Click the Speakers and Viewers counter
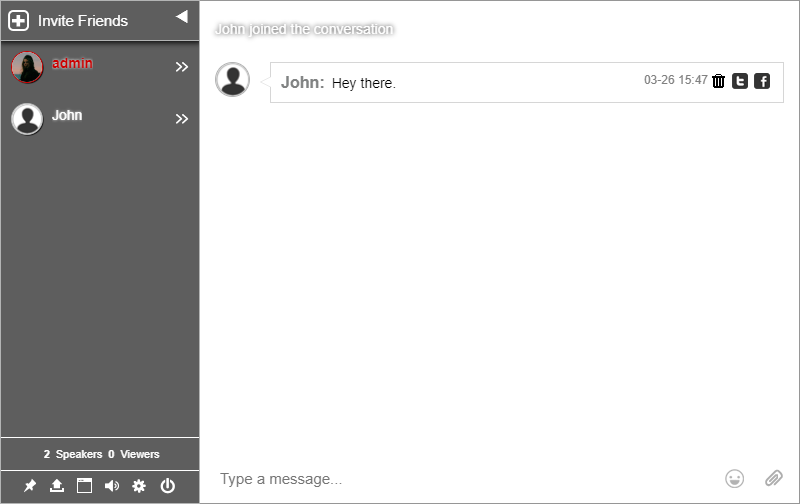 tap(101, 454)
